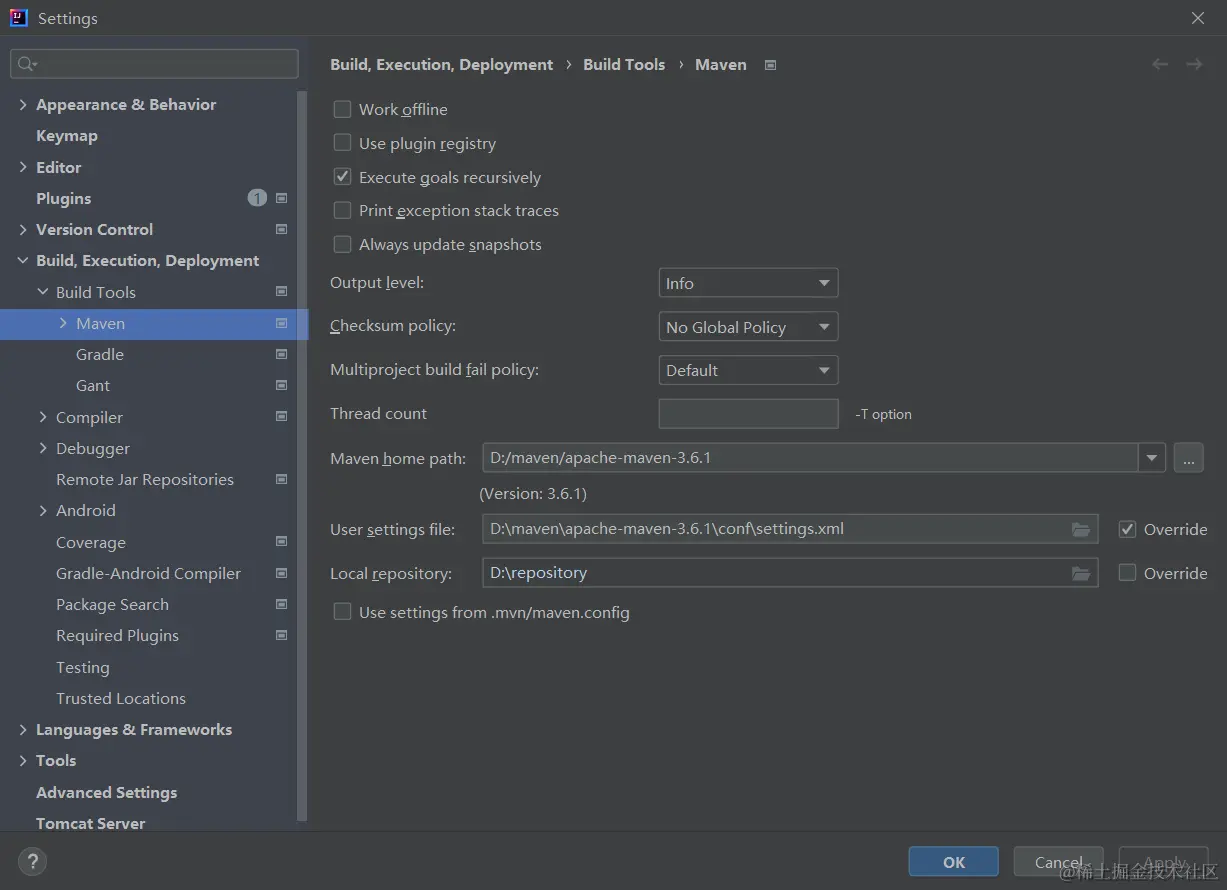Click the project-level icon beside Build Tools
Image resolution: width=1227 pixels, height=890 pixels.
tap(281, 292)
